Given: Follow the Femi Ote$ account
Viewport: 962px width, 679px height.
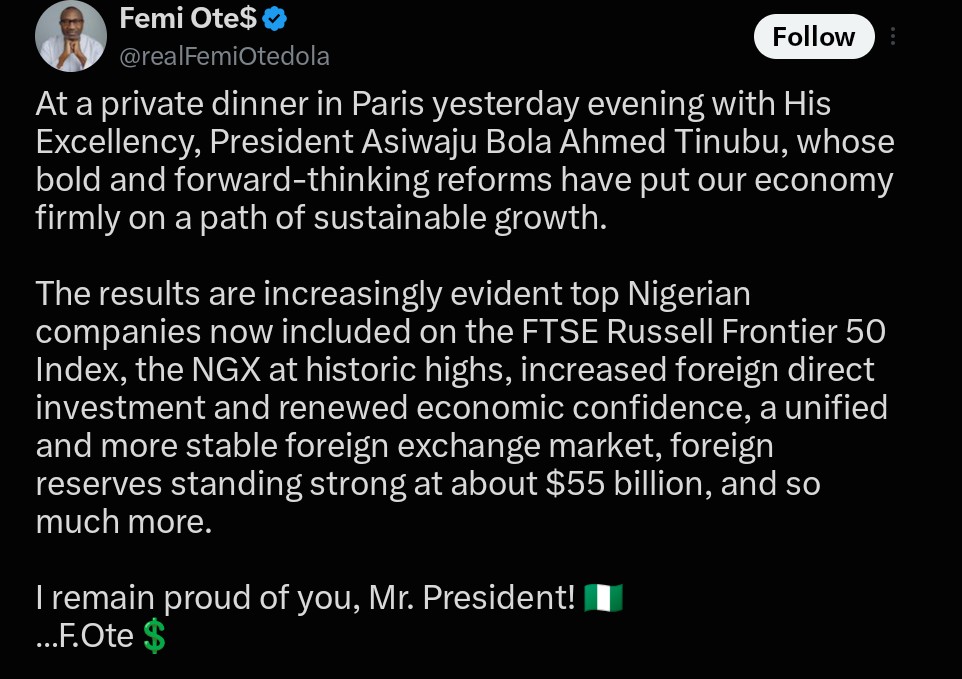Looking at the screenshot, I should [x=814, y=36].
